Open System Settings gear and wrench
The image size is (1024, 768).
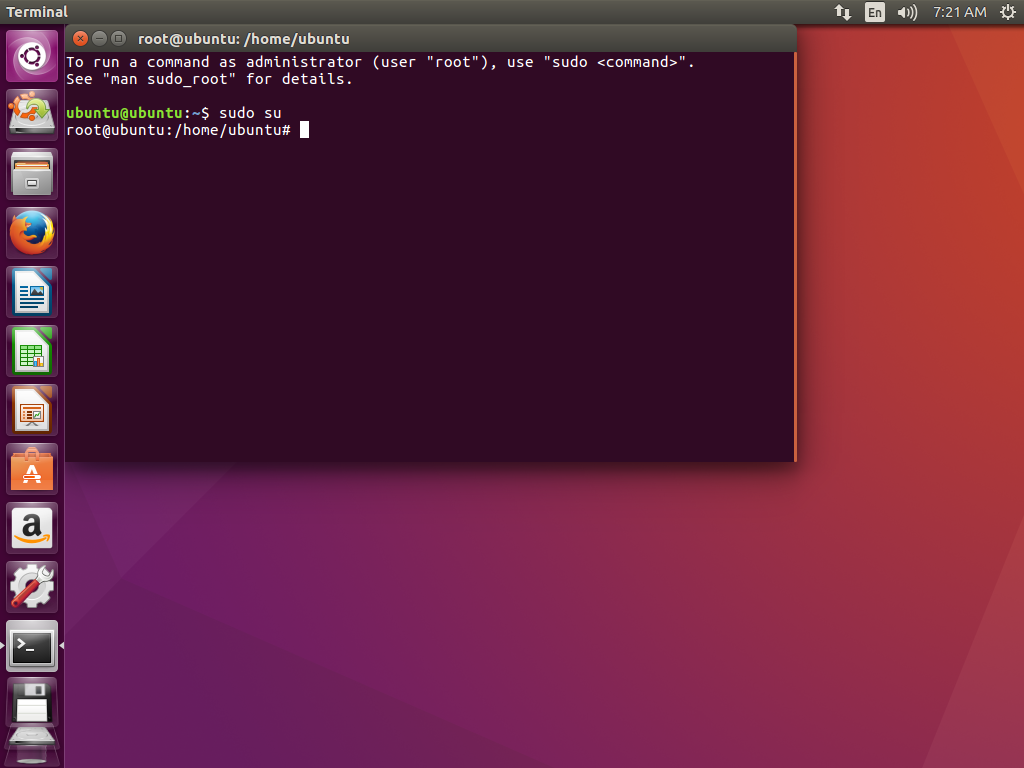click(32, 587)
